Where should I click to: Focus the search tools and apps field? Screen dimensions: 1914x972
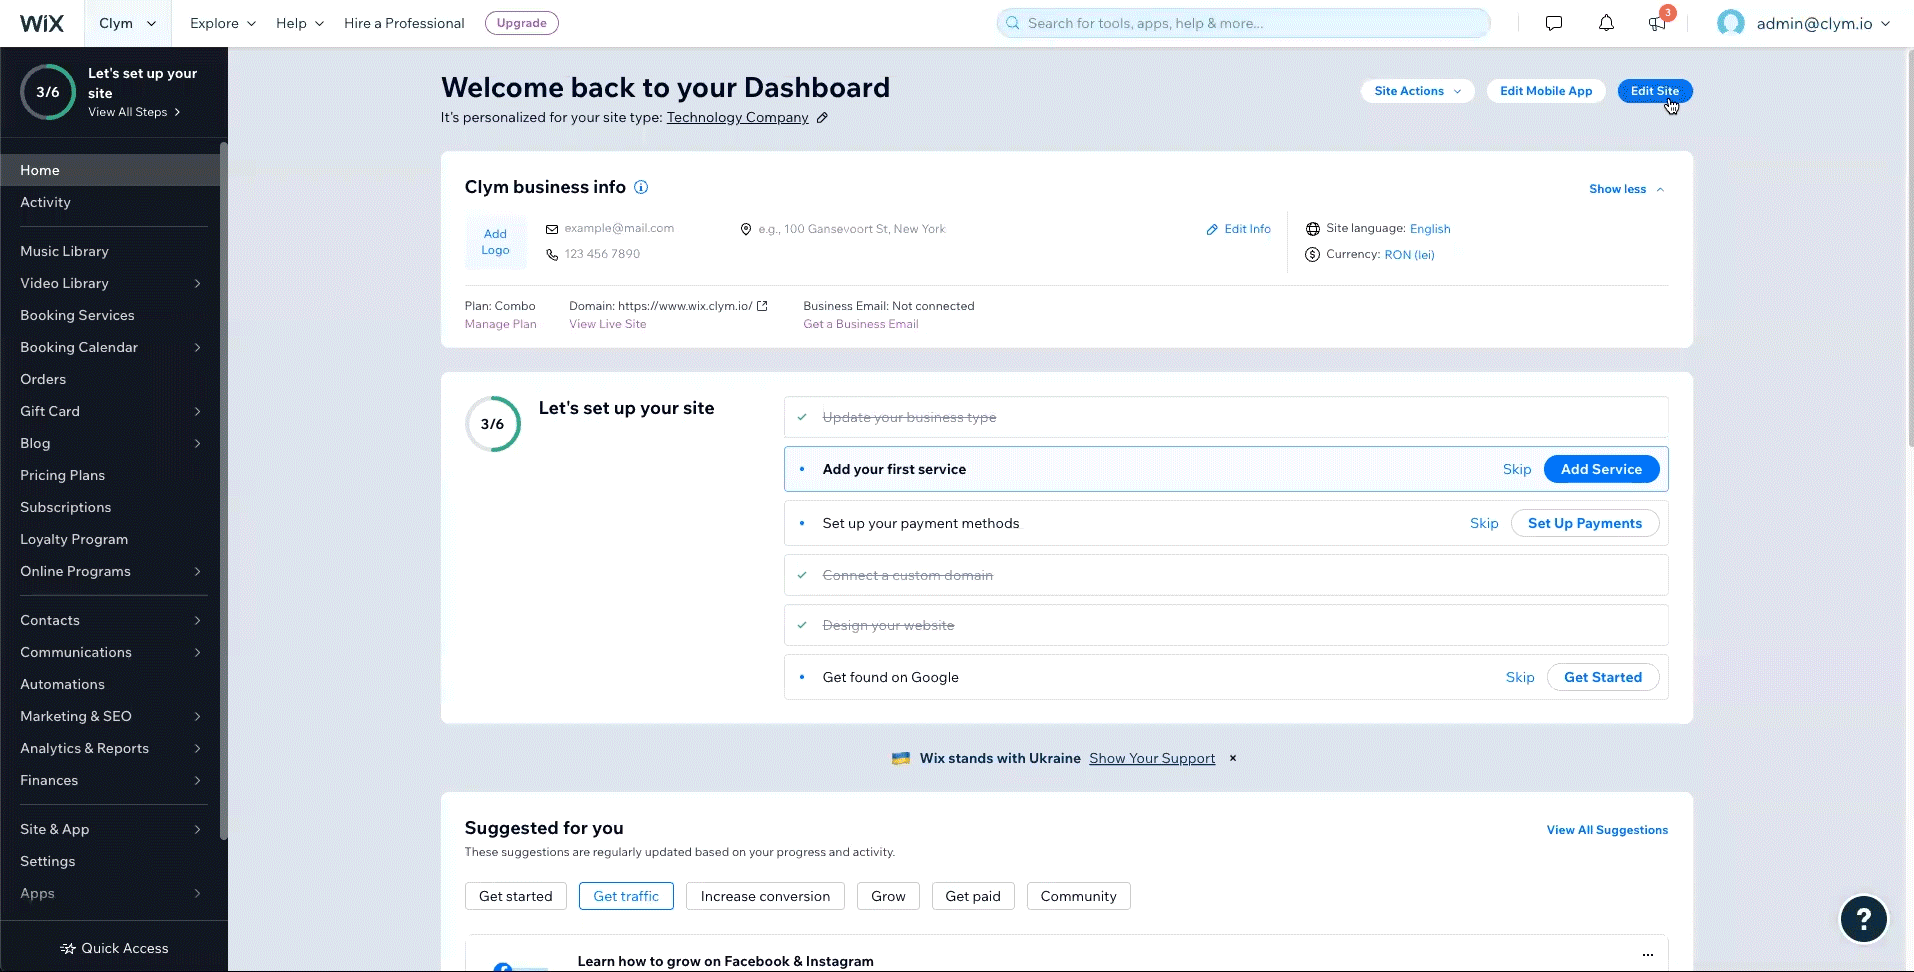coord(1243,23)
